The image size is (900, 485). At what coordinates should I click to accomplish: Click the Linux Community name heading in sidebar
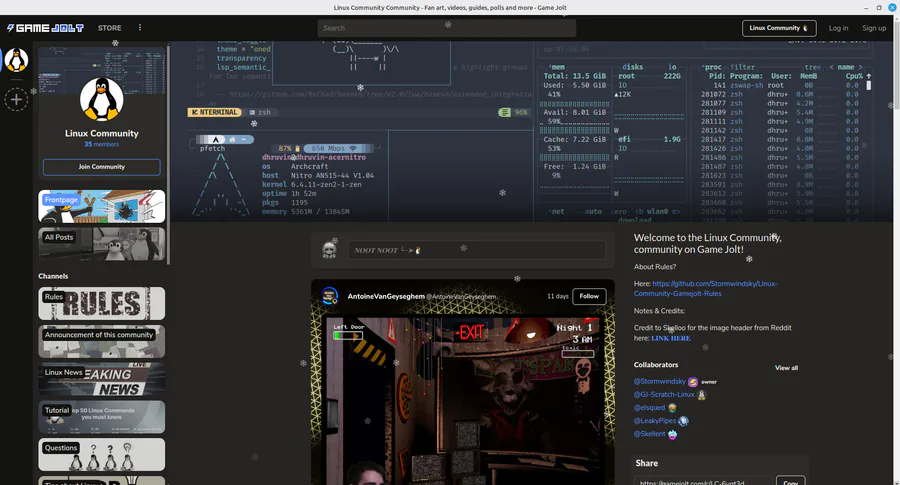[x=102, y=133]
